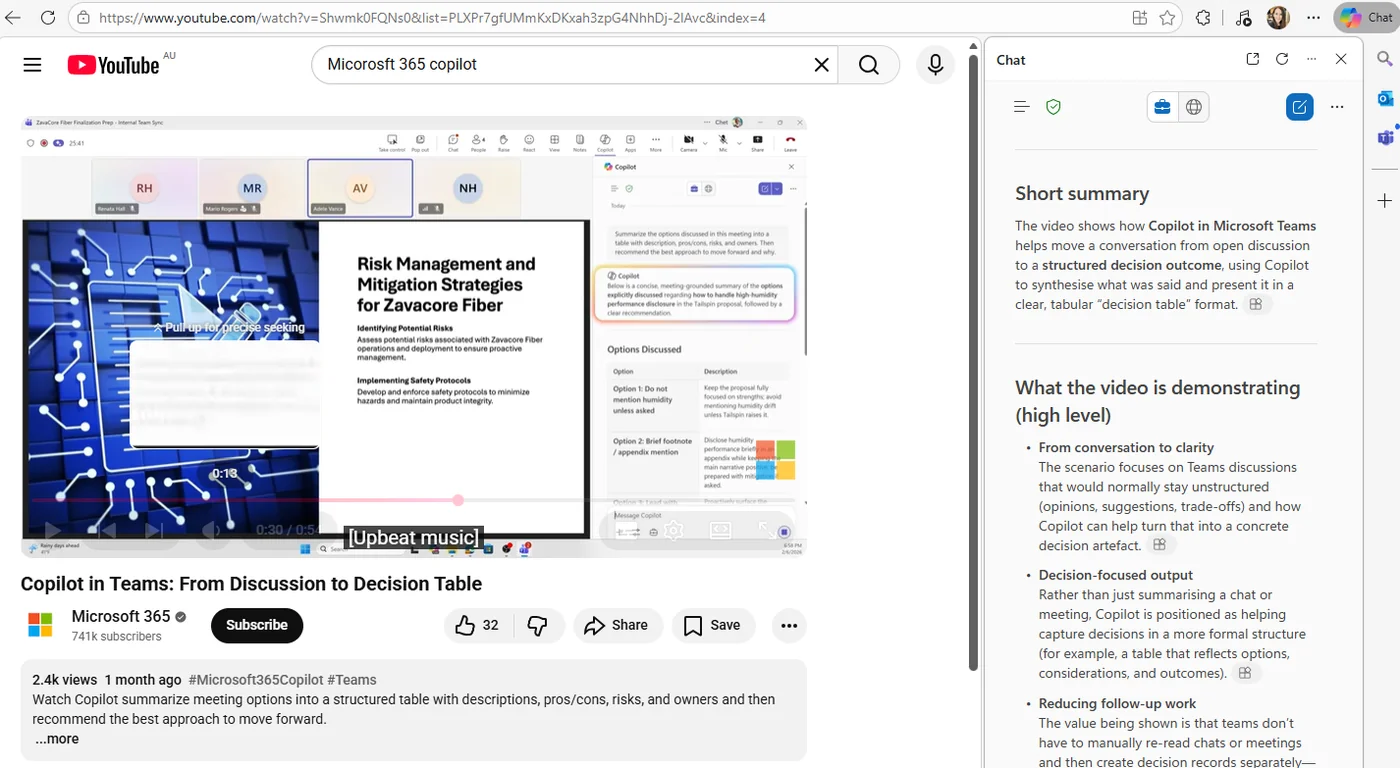The width and height of the screenshot is (1400, 768).
Task: Start voice search with the microphone
Action: (x=935, y=65)
